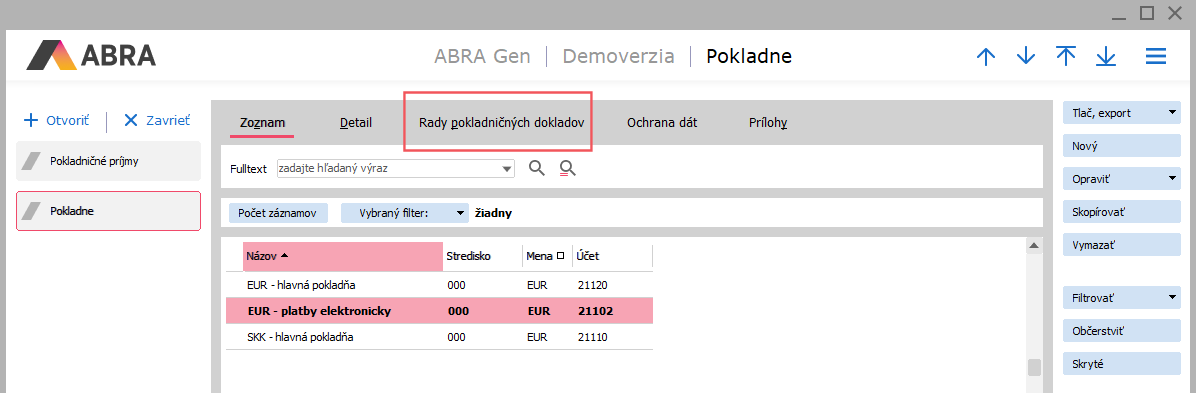Click Účet column header
1196x393 pixels.
pos(612,256)
